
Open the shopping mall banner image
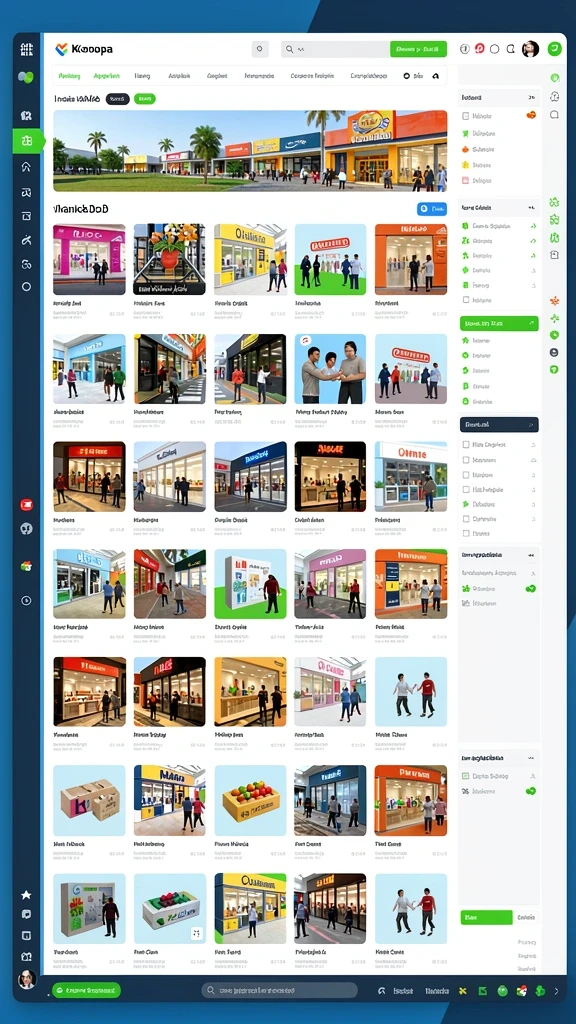coord(250,151)
